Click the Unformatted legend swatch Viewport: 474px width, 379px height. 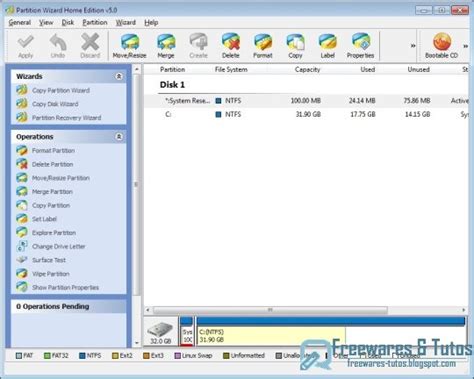(226, 356)
